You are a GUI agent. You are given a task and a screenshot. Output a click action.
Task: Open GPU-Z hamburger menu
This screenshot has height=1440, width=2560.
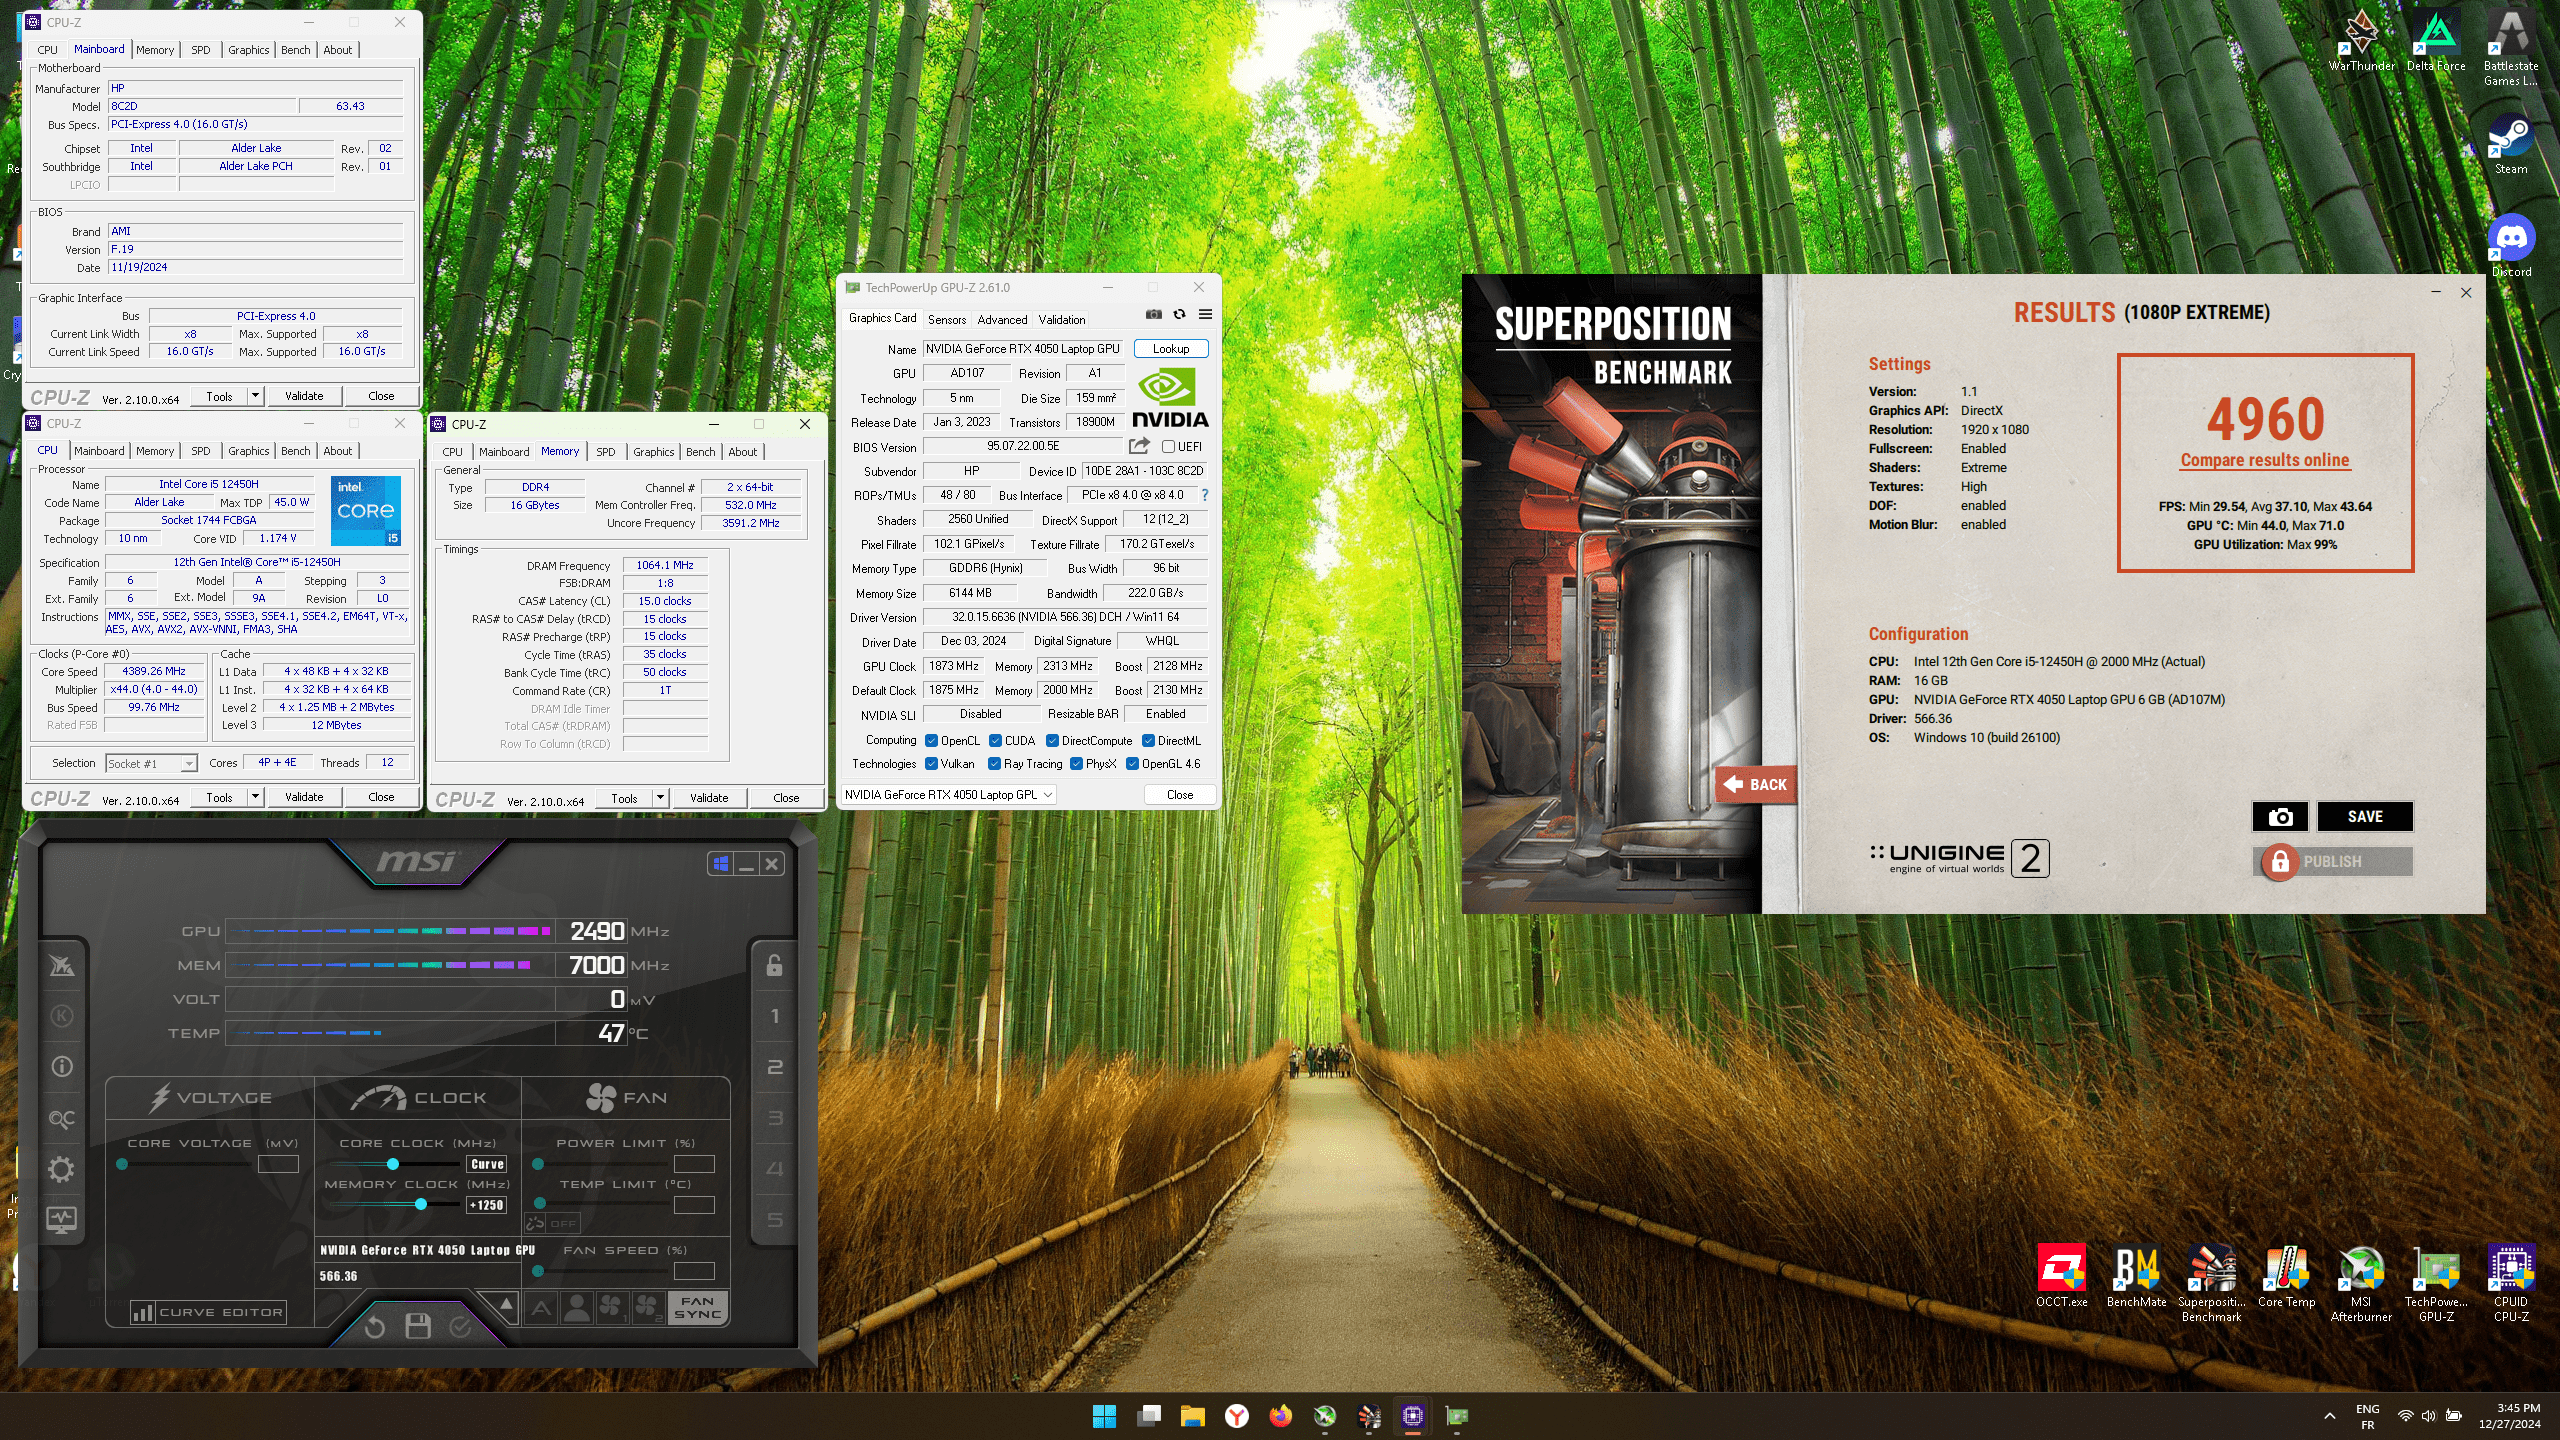click(1206, 315)
